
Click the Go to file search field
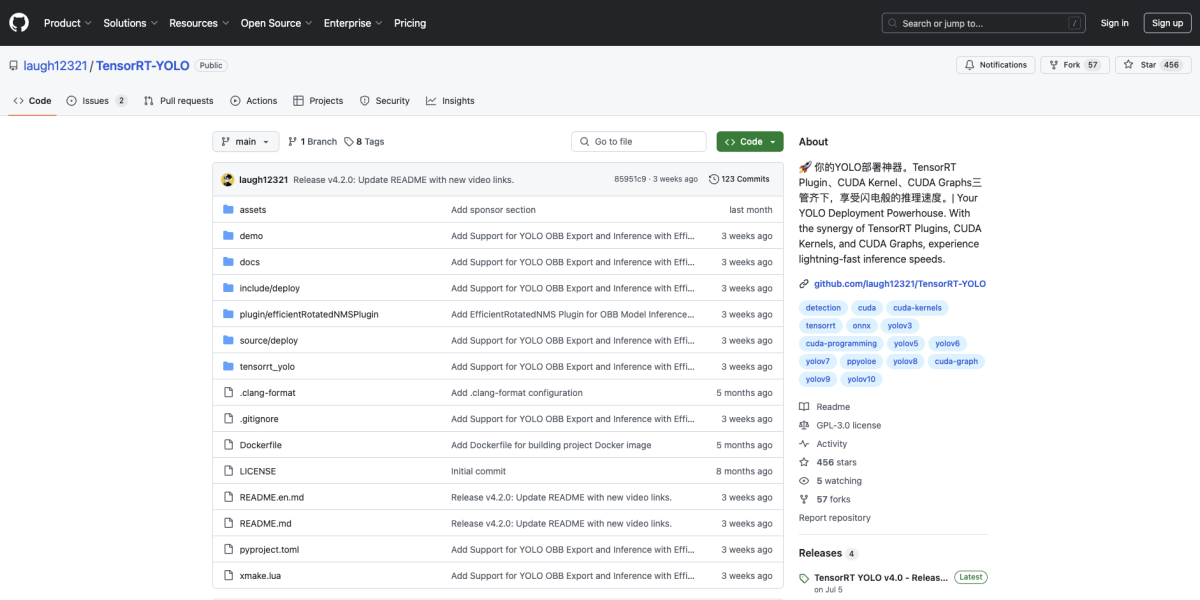[639, 142]
